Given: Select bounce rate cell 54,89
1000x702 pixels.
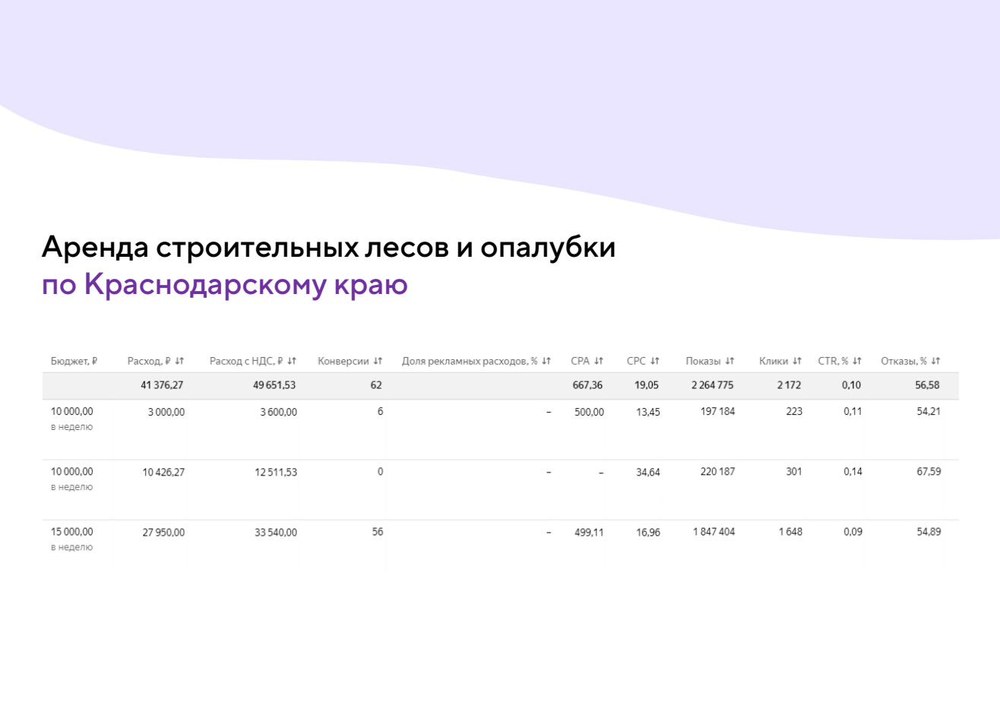Looking at the screenshot, I should (x=929, y=532).
